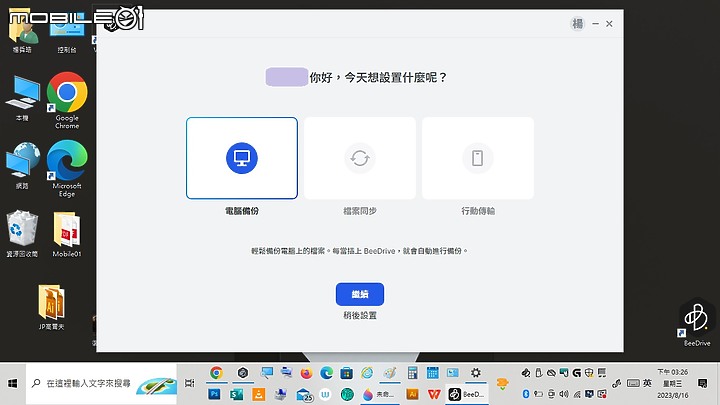Click the Logitech G tray icon
720x405 pixels.
point(577,373)
